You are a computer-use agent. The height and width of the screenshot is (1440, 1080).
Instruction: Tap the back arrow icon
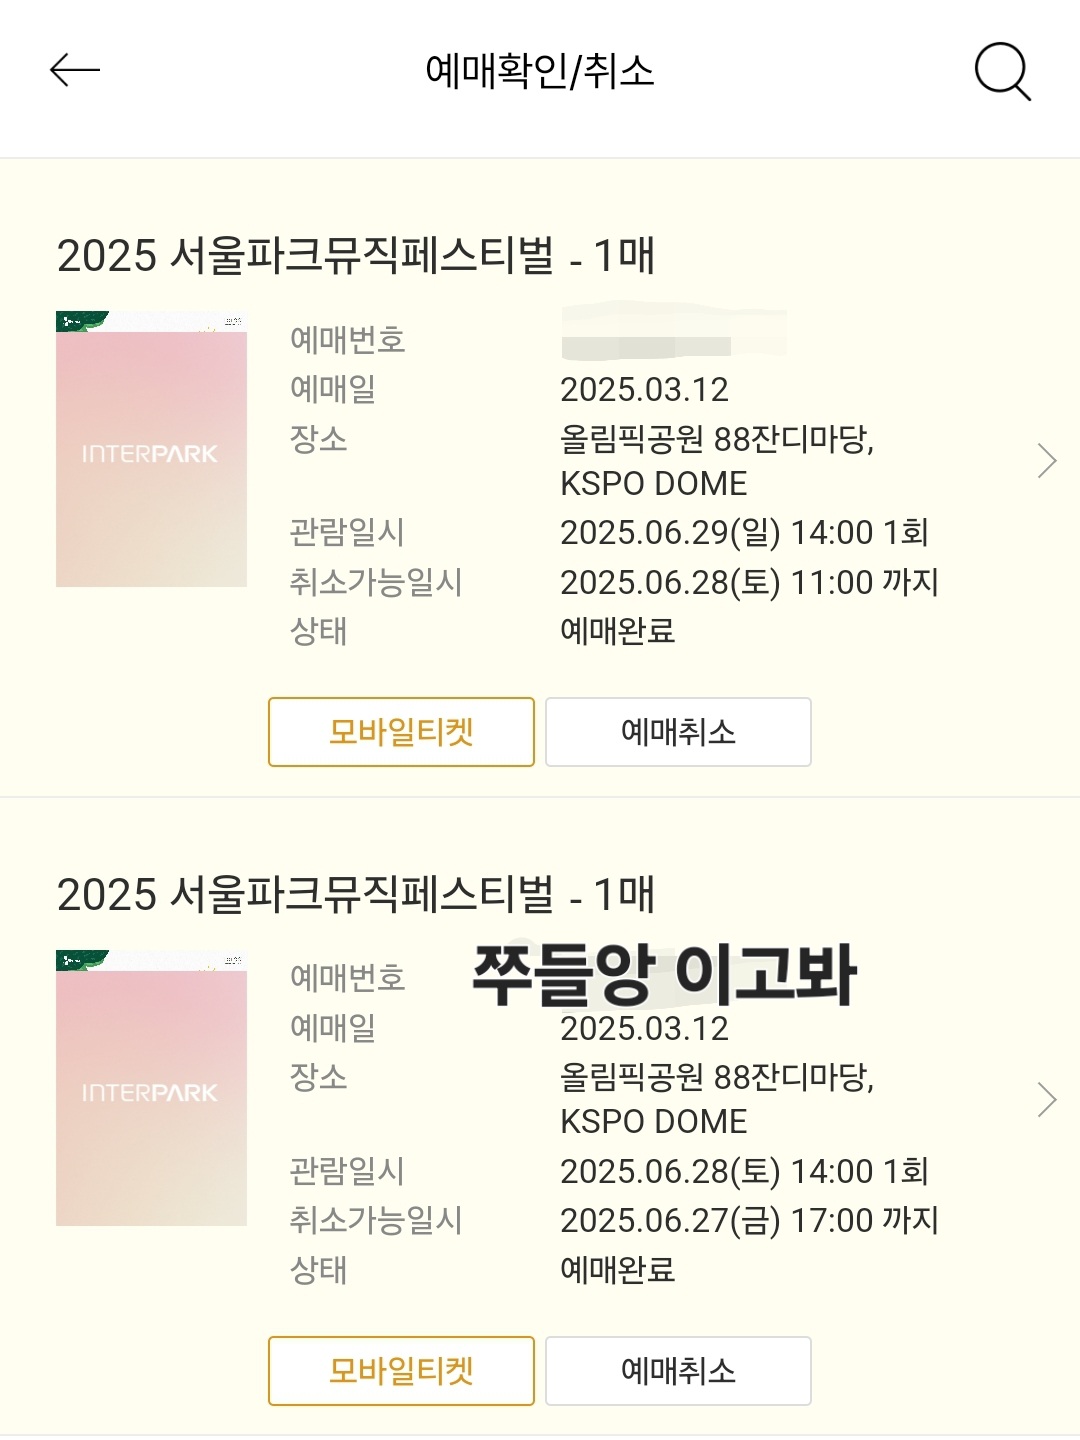[x=75, y=70]
